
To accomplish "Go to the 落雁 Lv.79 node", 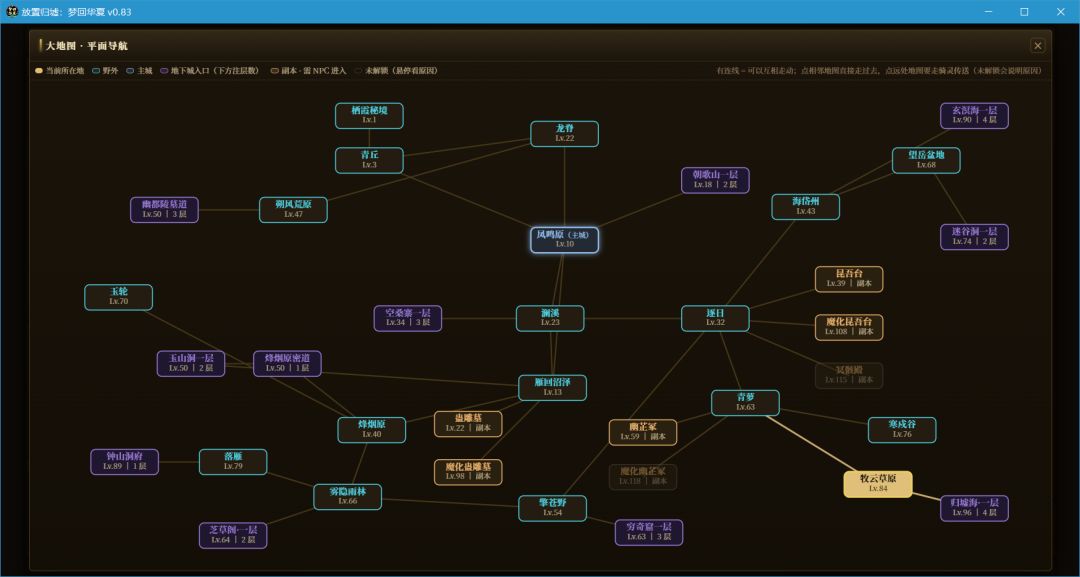I will click(x=233, y=462).
